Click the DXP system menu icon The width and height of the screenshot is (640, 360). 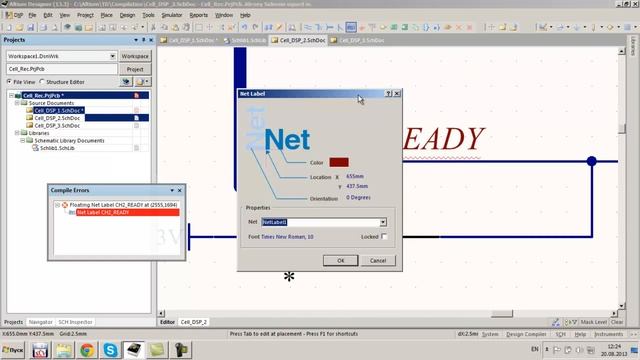[14, 15]
